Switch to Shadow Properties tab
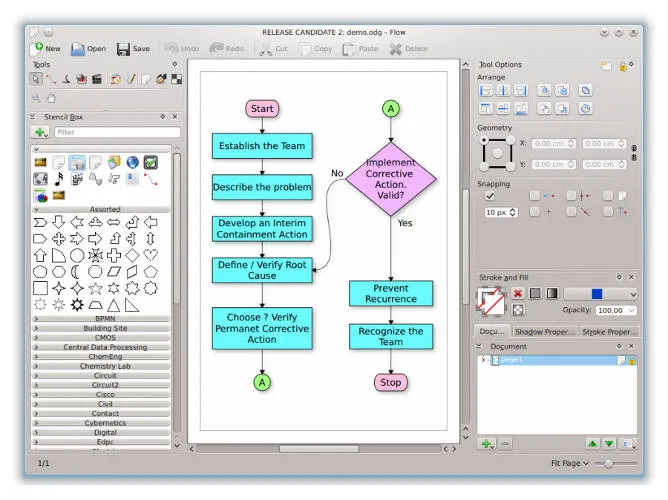 coord(543,331)
